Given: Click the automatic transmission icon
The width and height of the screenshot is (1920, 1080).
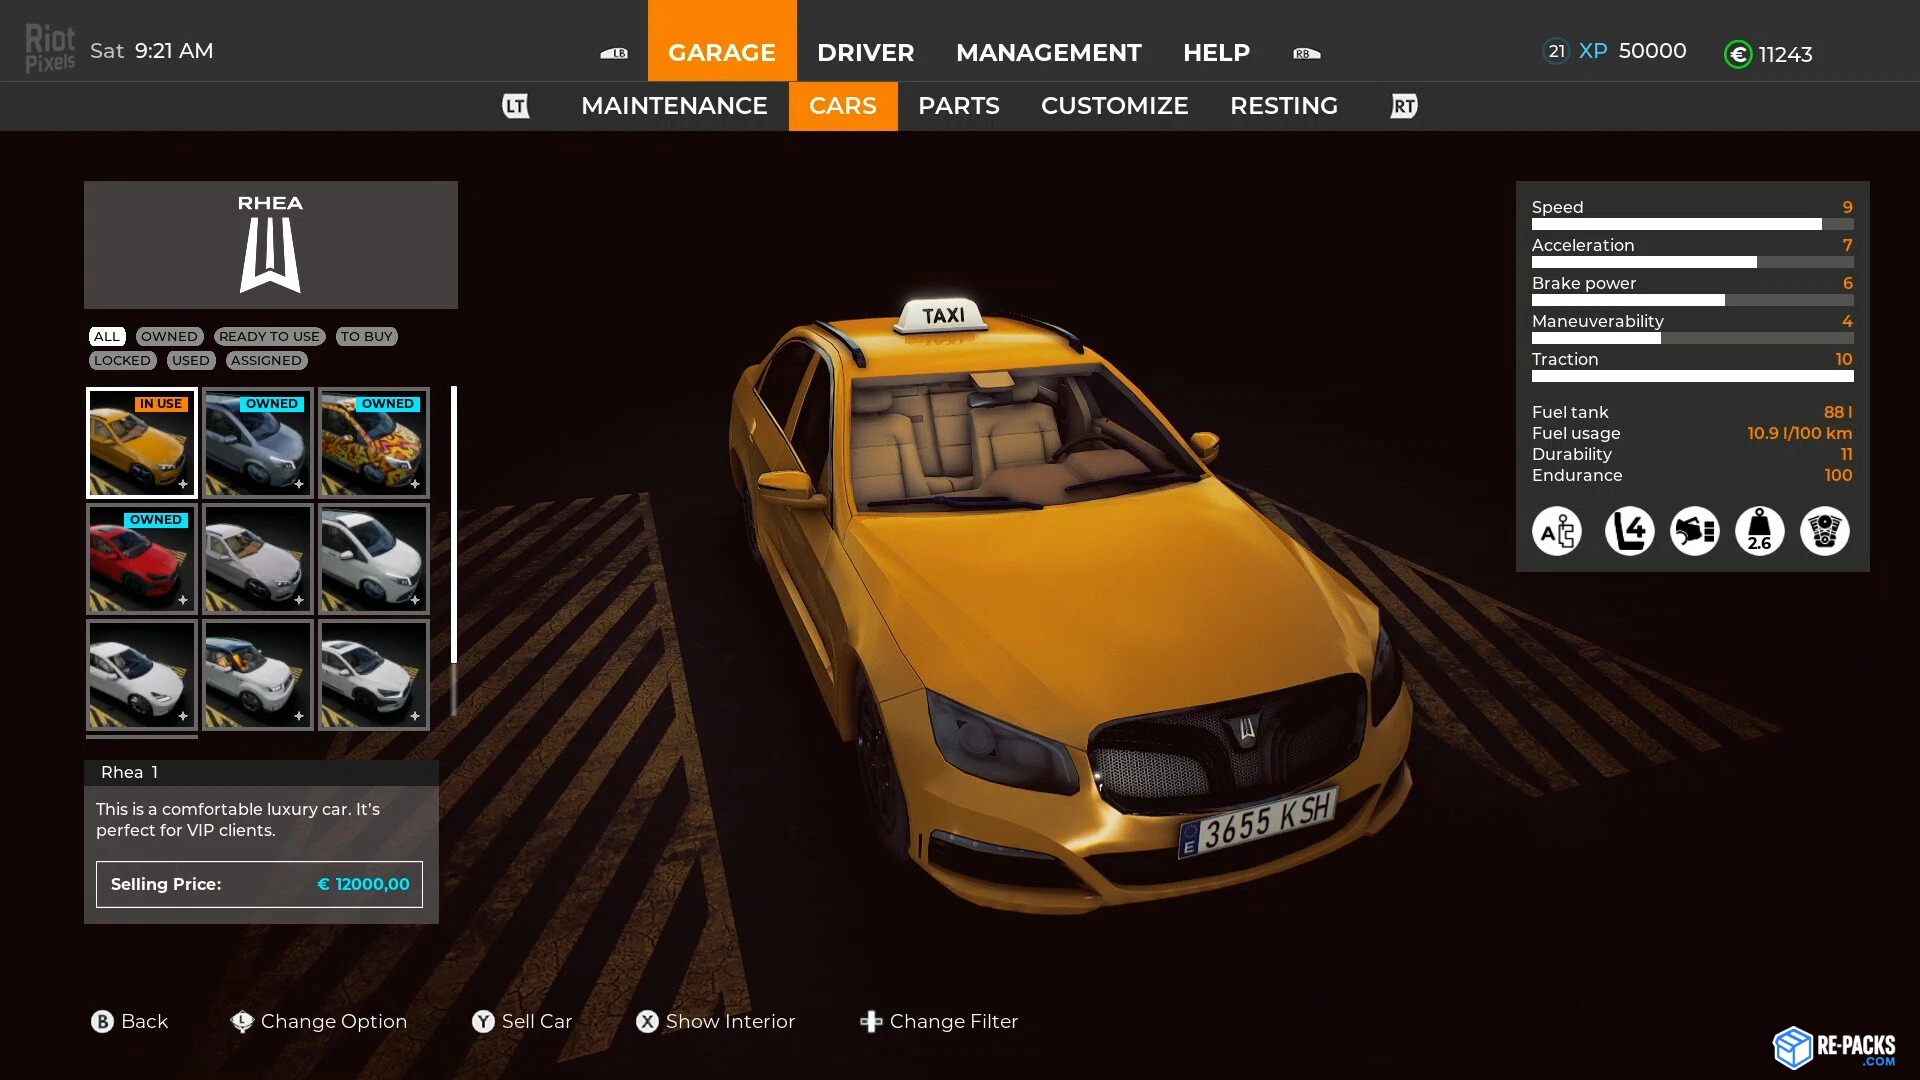Looking at the screenshot, I should pos(1557,531).
